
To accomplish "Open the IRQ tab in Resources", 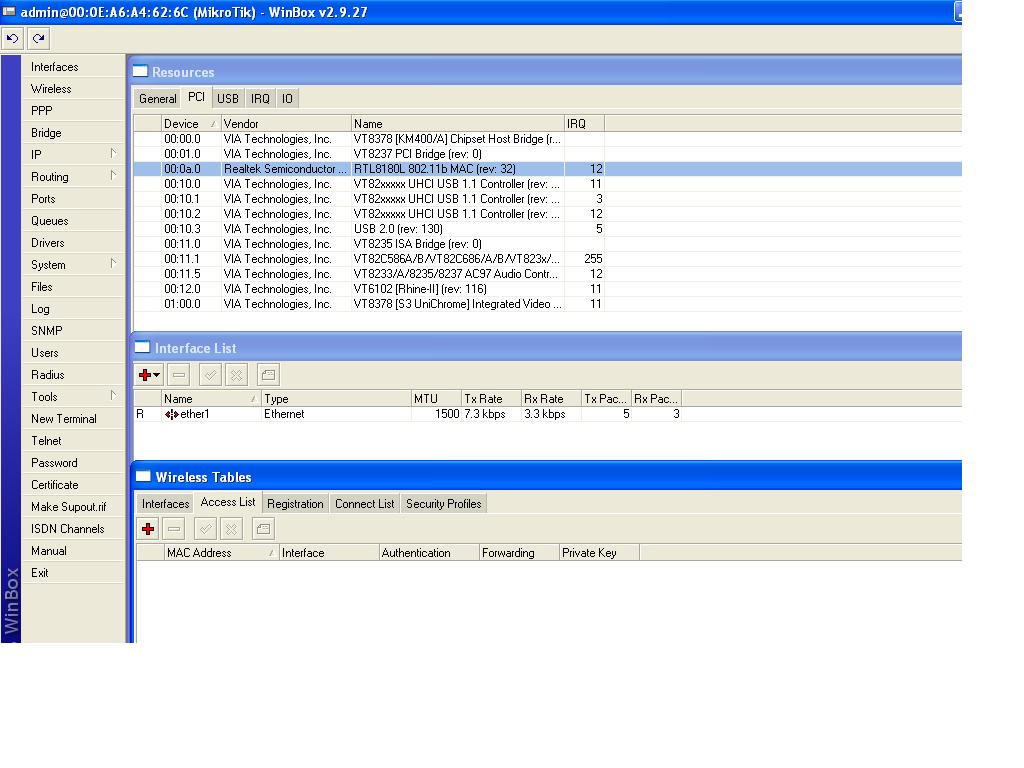I will (260, 99).
